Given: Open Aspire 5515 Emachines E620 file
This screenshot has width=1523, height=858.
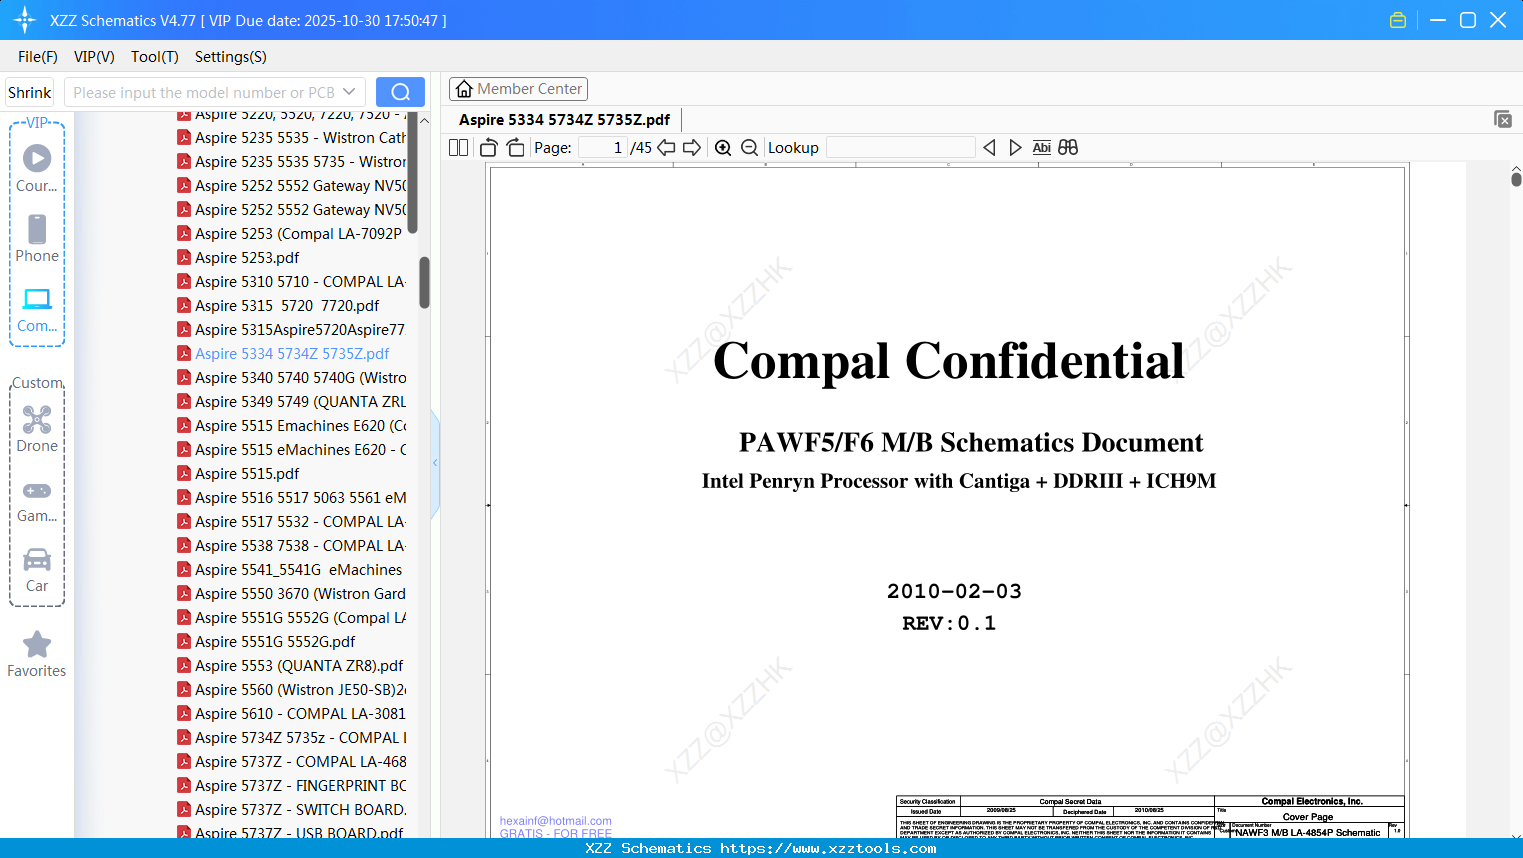Looking at the screenshot, I should 292,426.
